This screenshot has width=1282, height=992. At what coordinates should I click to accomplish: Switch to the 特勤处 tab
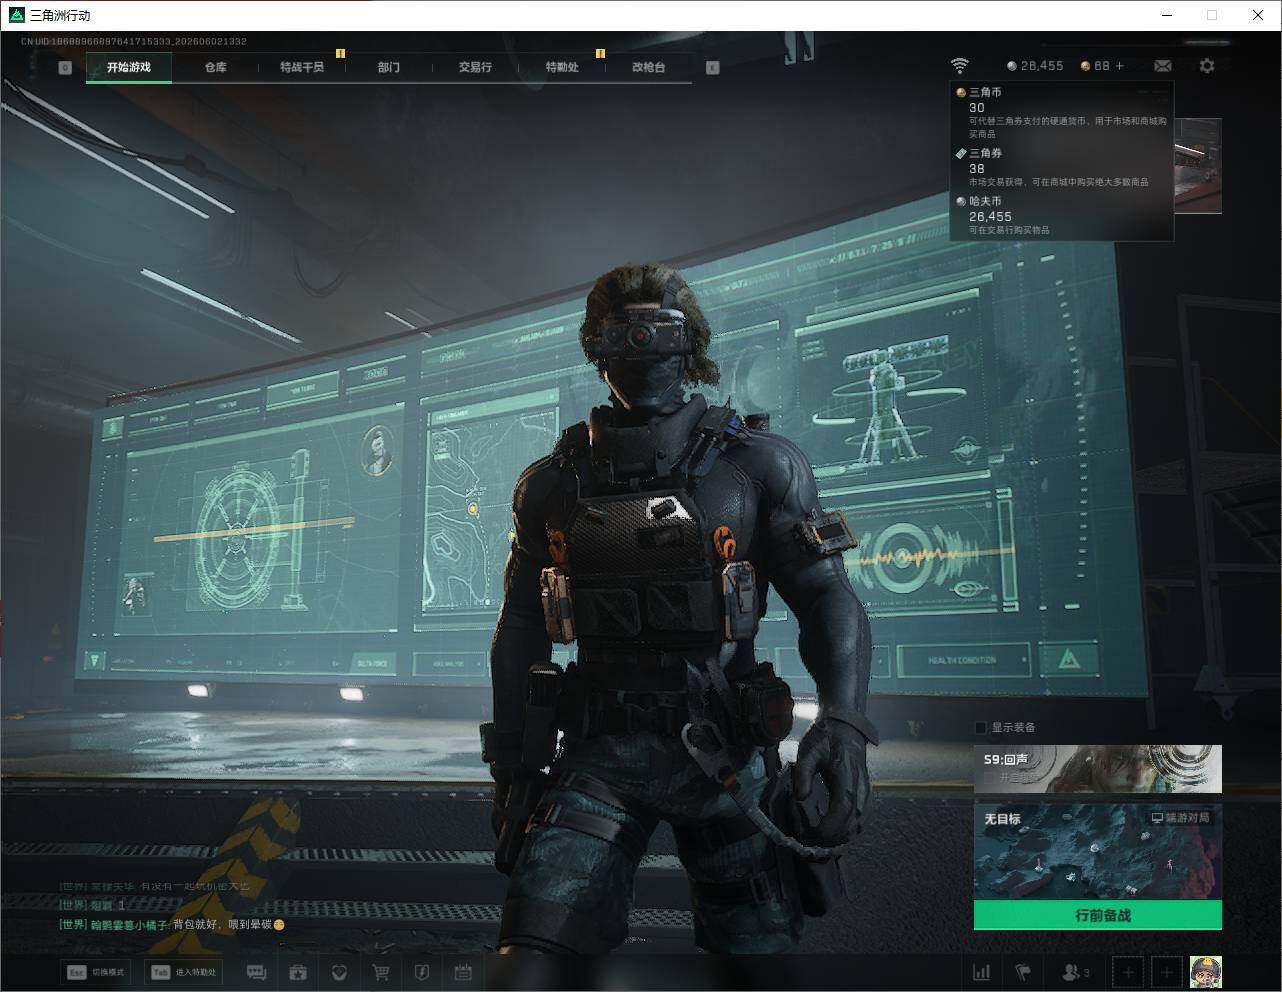tap(562, 67)
